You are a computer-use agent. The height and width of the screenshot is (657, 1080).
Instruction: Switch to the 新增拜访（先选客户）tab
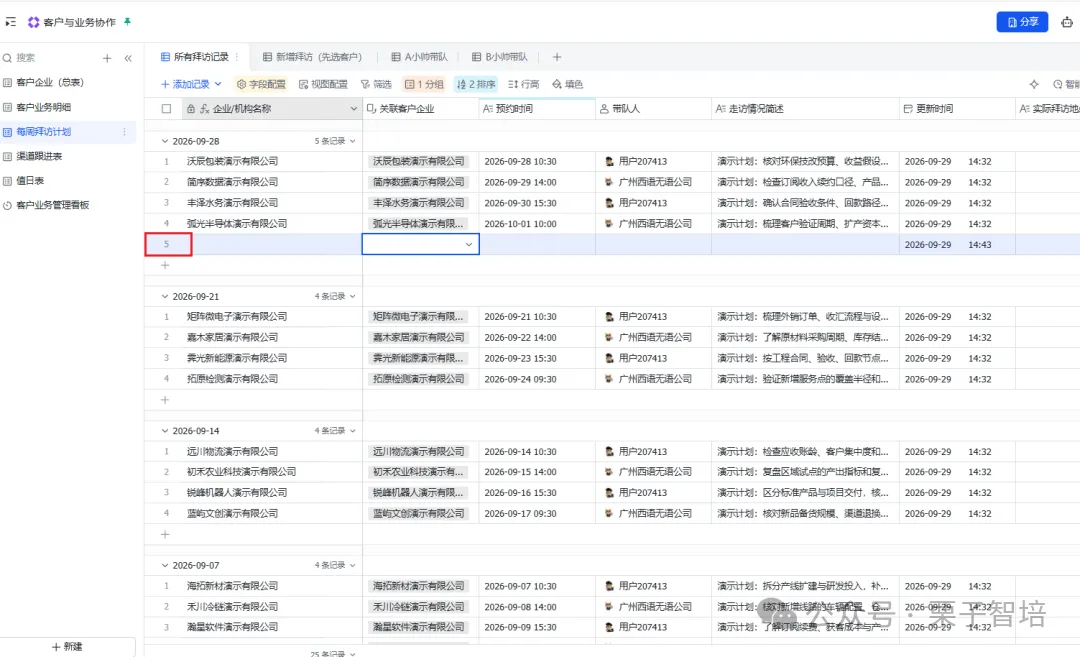pos(312,57)
